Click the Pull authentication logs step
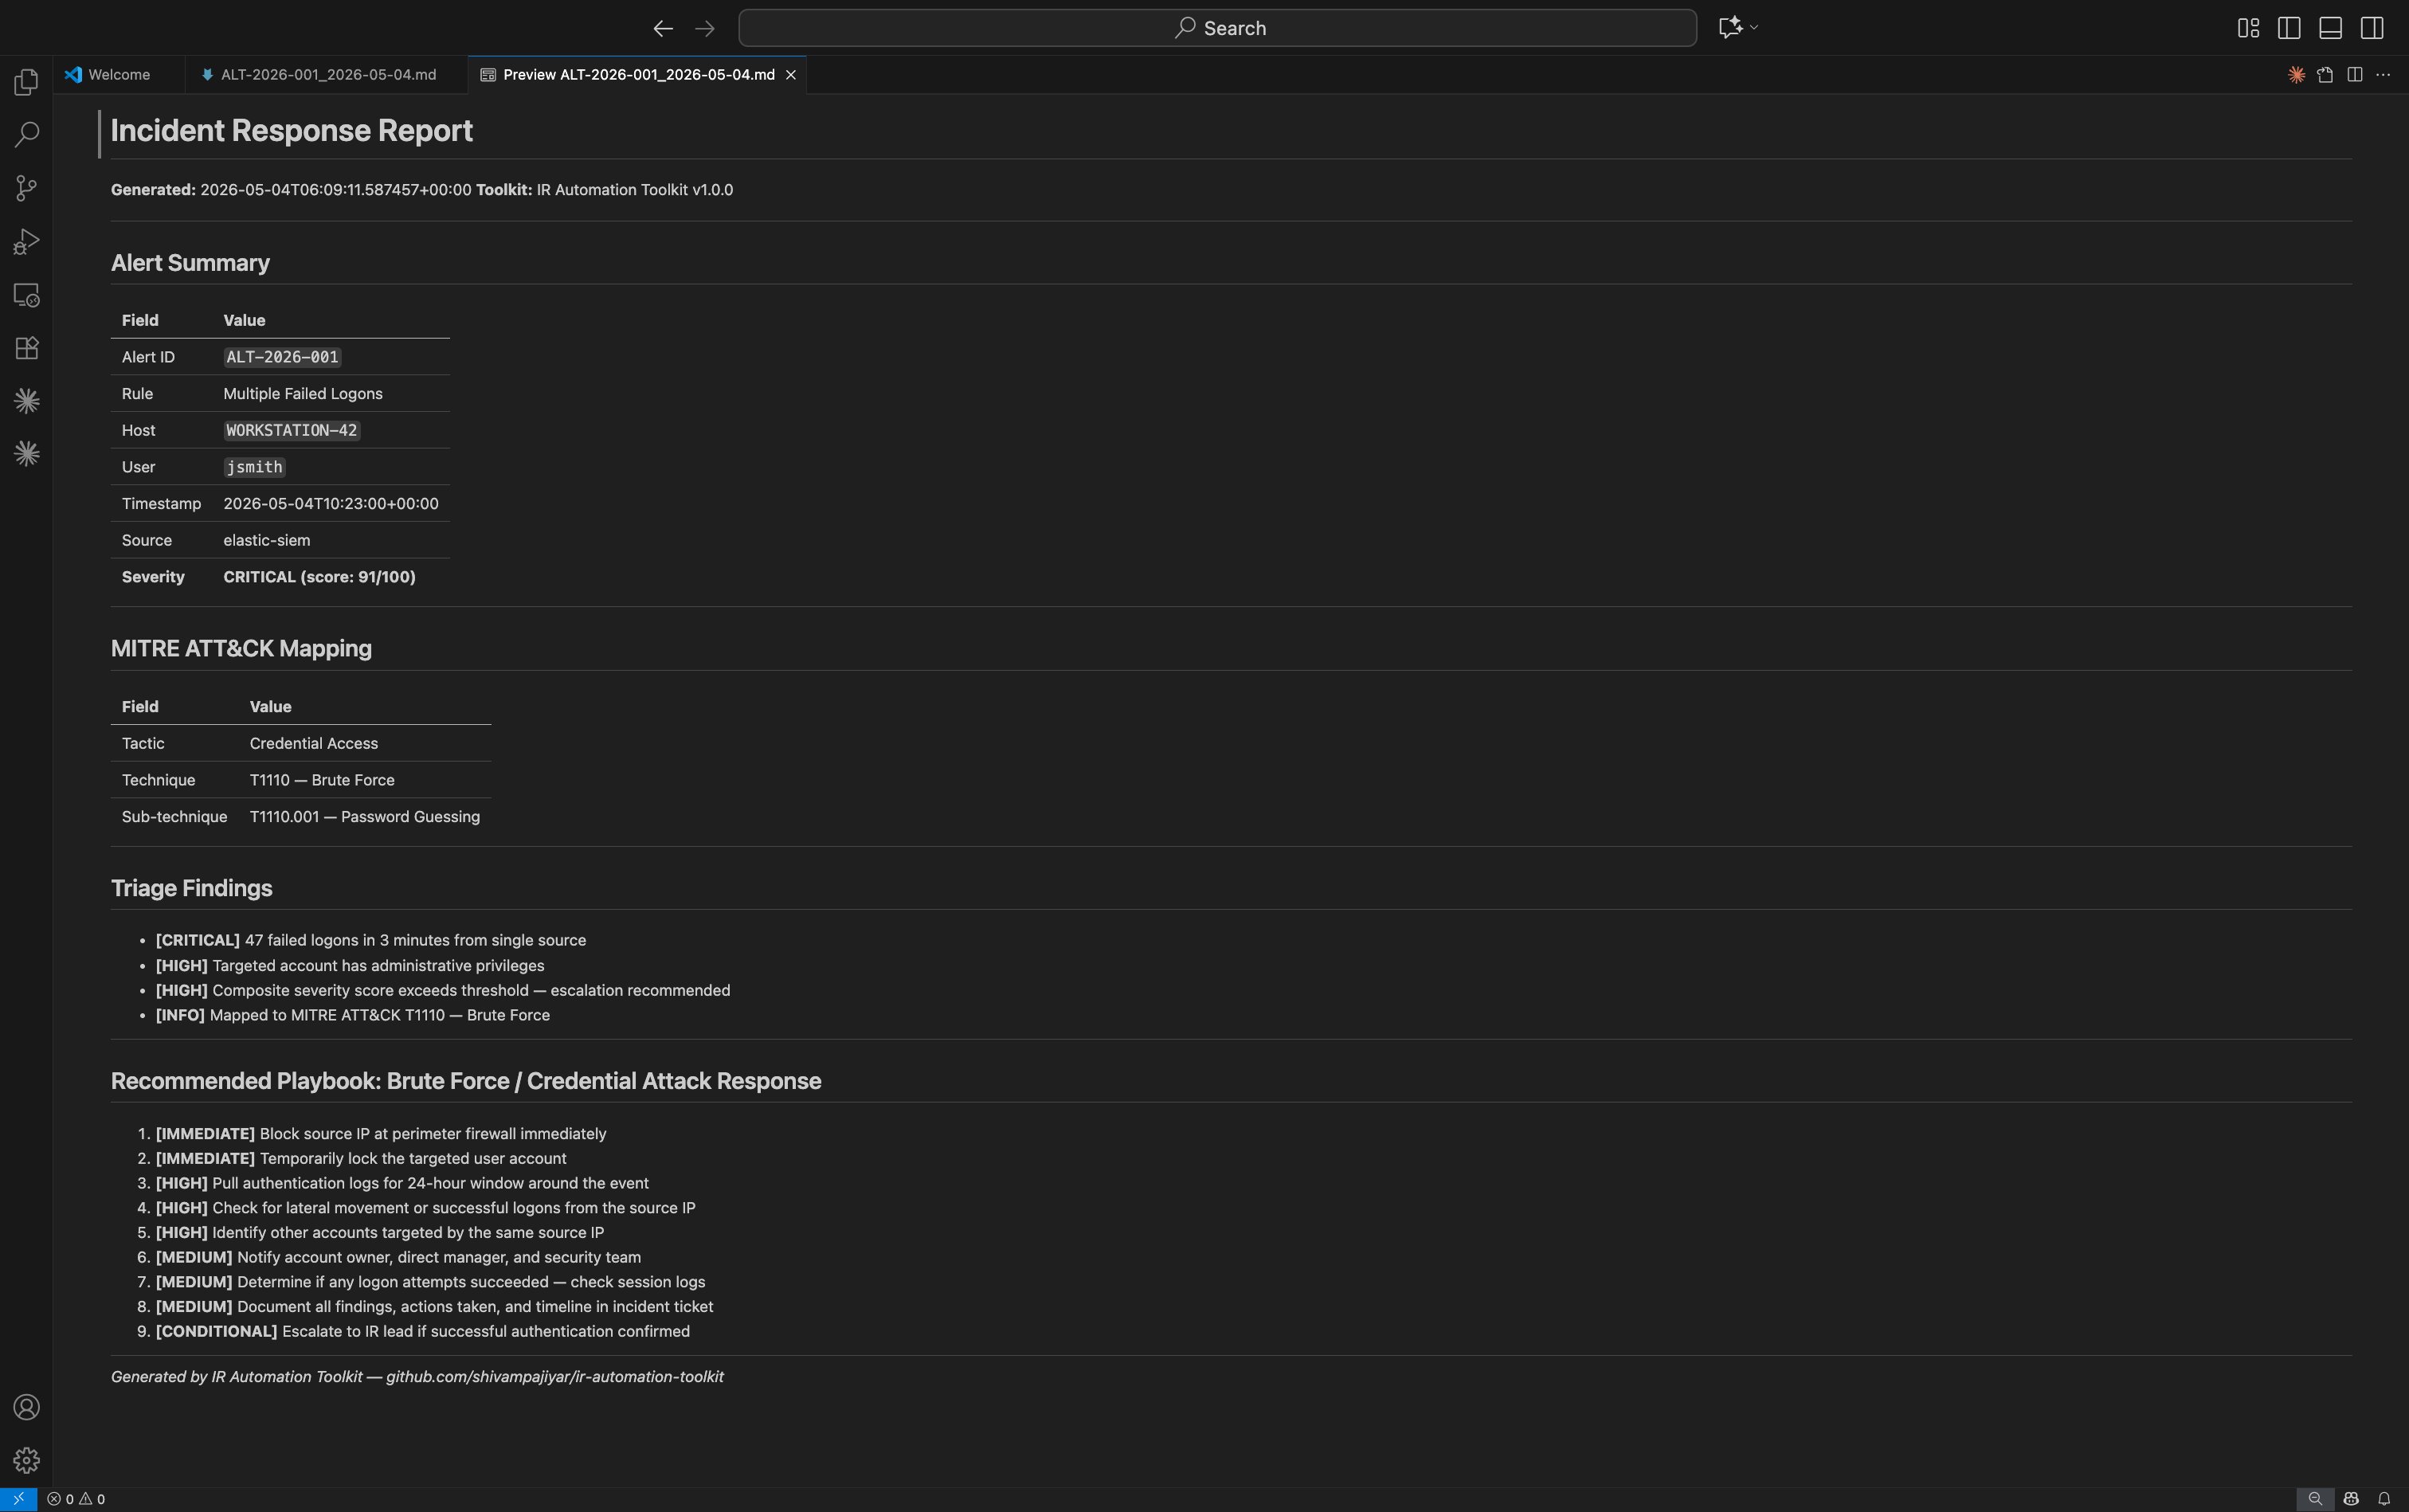Screen dimensions: 2409x1512 (x=402, y=1184)
